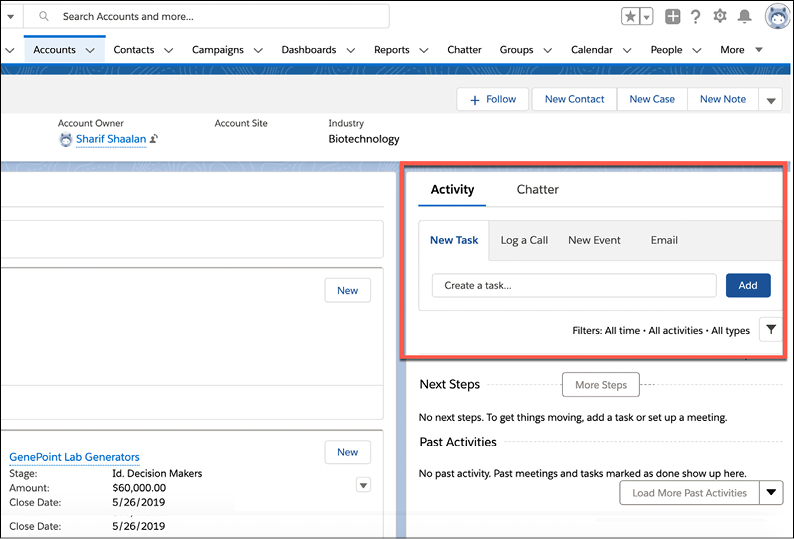The width and height of the screenshot is (794, 539).
Task: Open GenePoint Lab Generators opportunity link
Action: pos(74,457)
